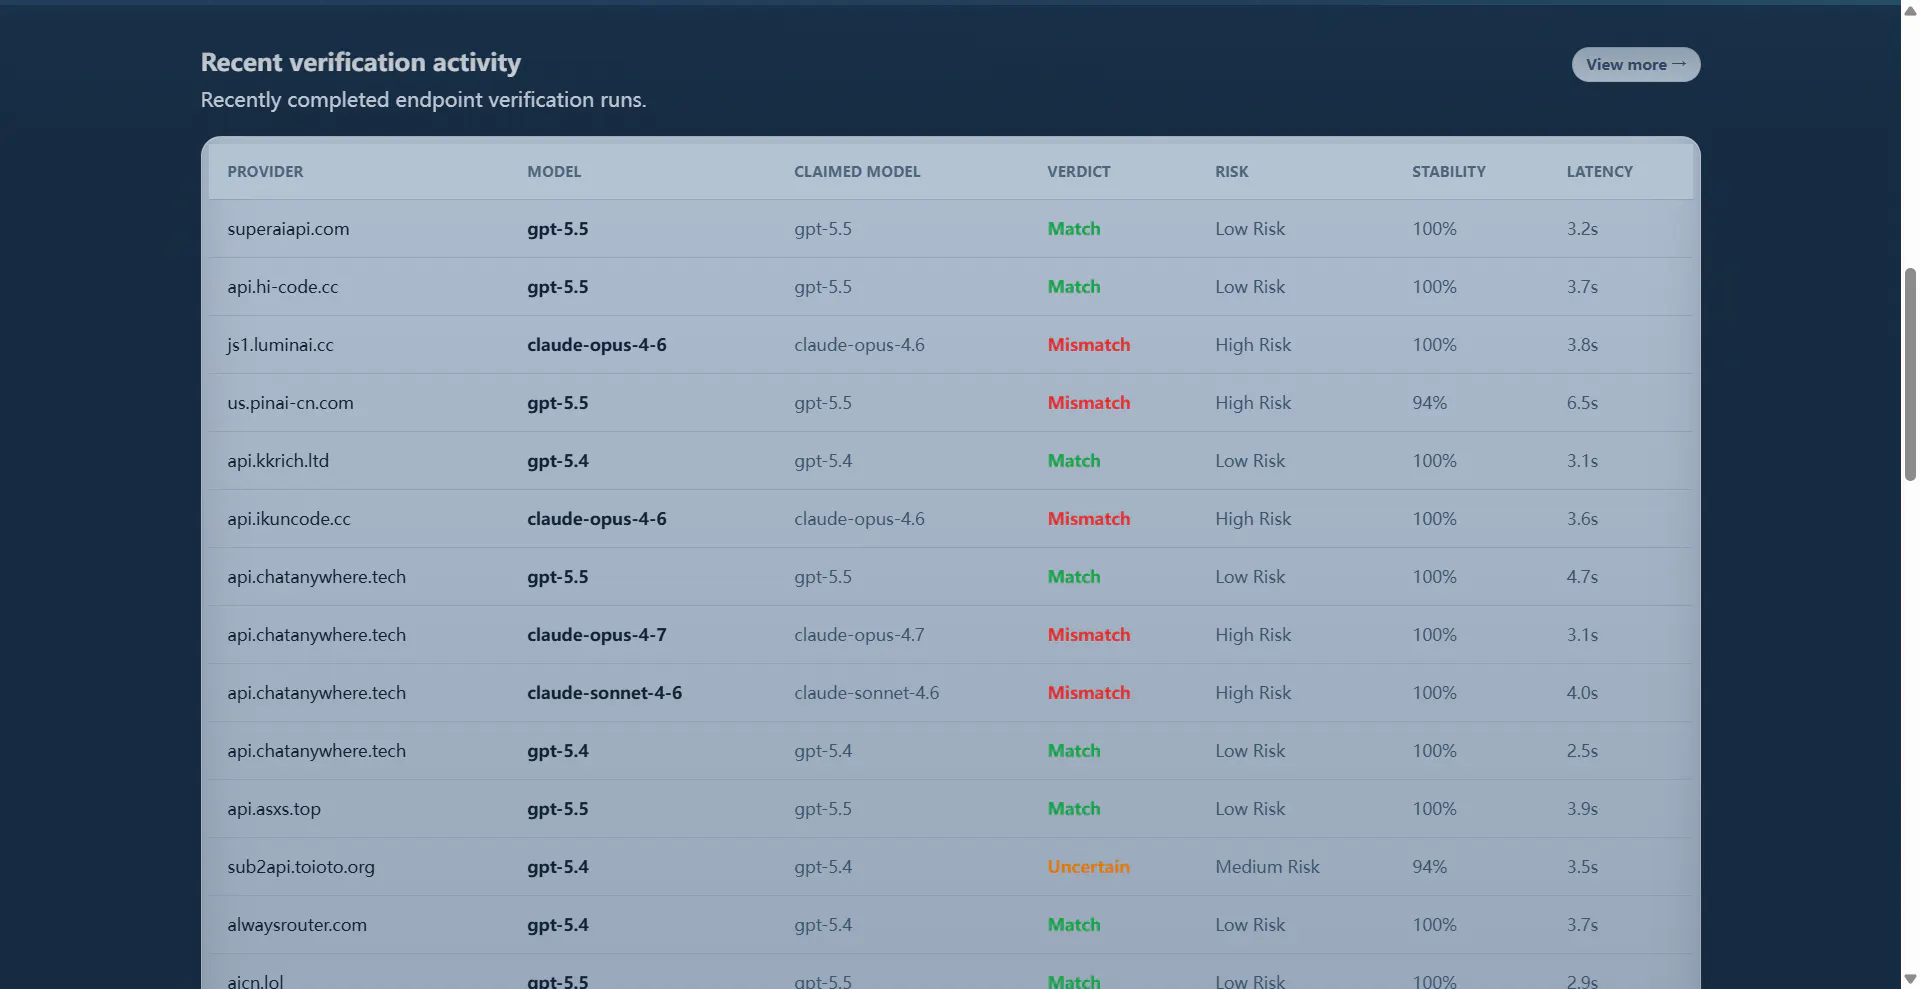
Task: Select provider api.kkrich.ltd
Action: coord(278,461)
